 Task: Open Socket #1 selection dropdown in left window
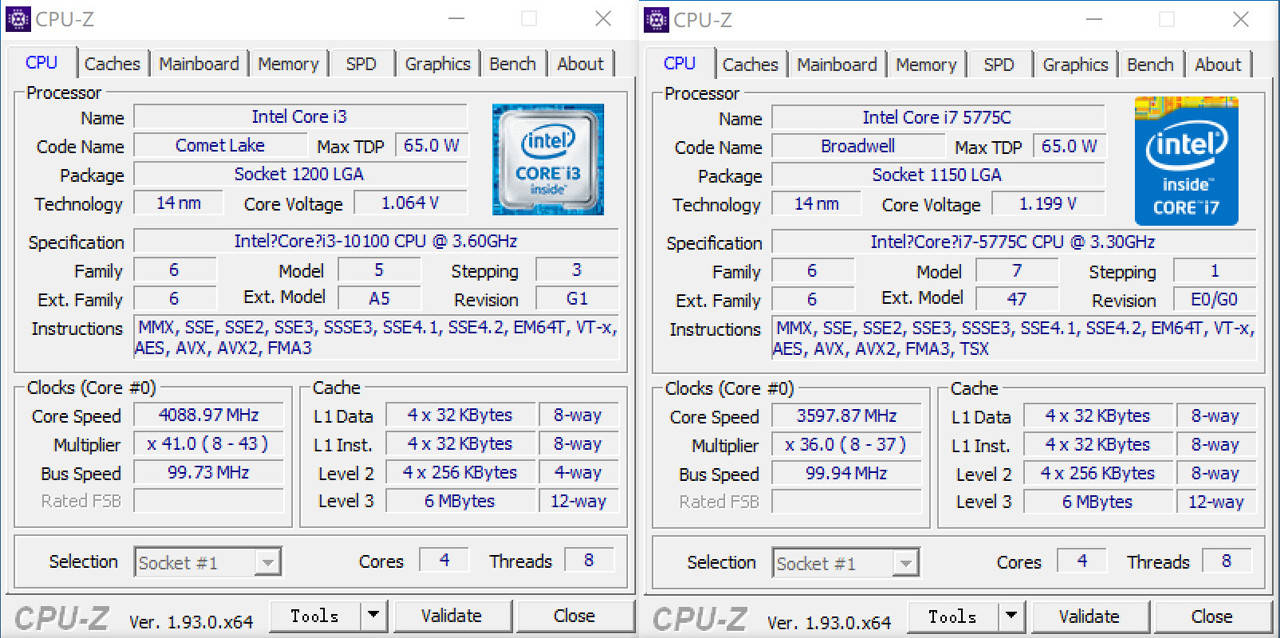(207, 562)
